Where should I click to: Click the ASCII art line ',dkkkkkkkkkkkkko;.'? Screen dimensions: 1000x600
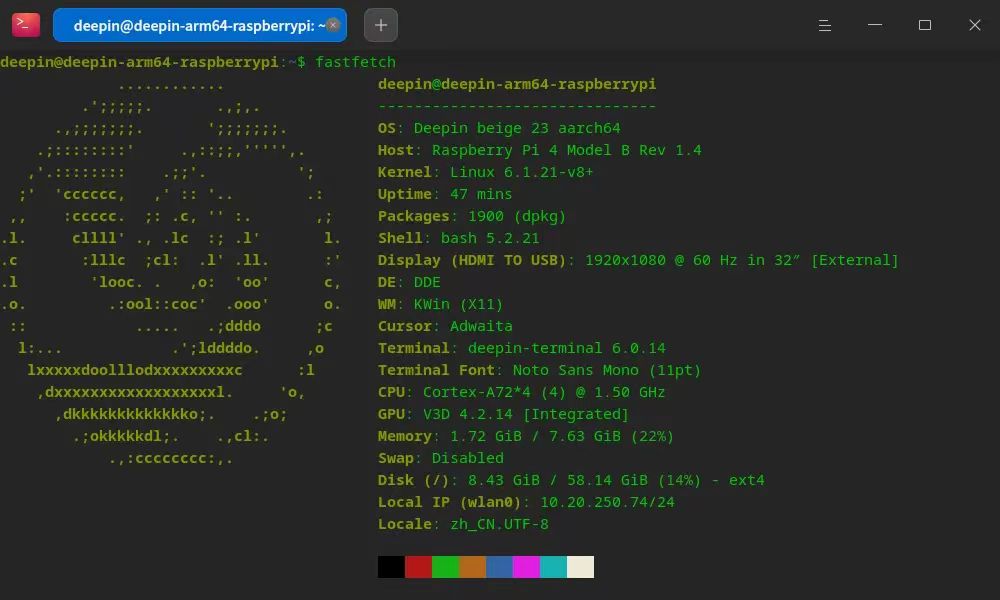click(135, 414)
